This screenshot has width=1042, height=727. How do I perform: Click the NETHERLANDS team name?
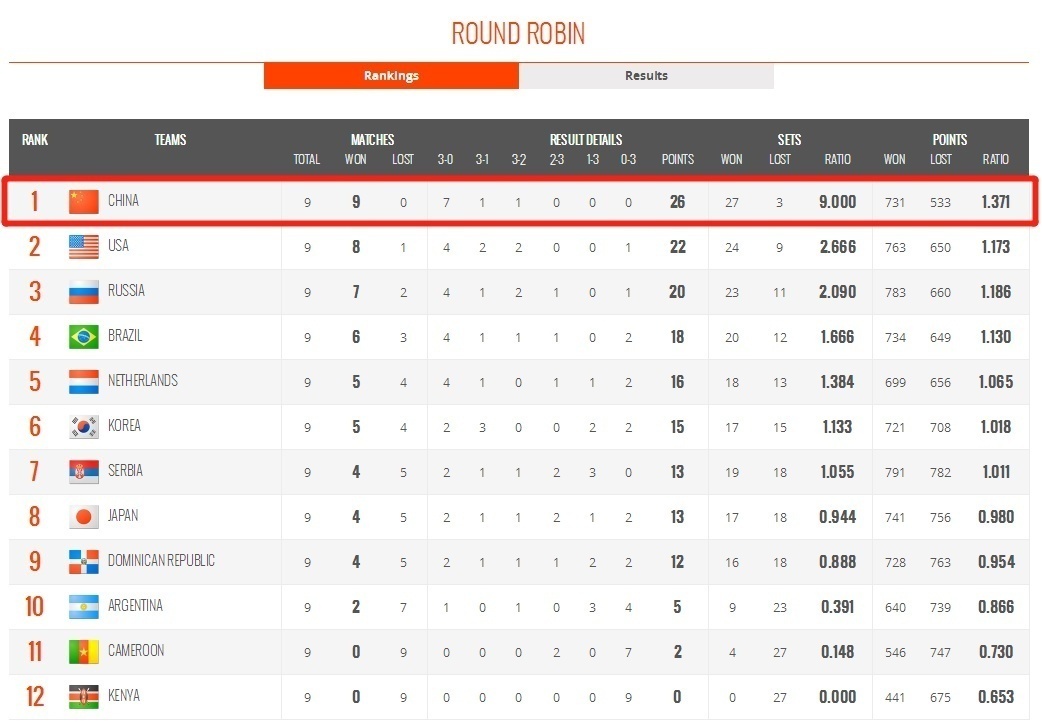point(143,381)
